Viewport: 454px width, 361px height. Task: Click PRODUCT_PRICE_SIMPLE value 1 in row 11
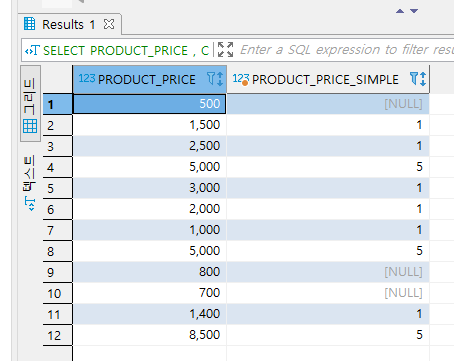tap(328, 314)
